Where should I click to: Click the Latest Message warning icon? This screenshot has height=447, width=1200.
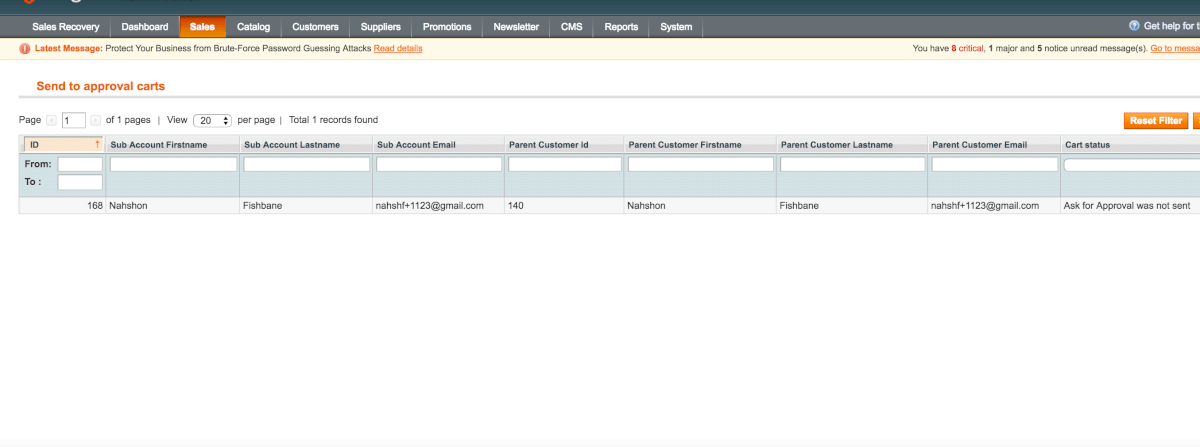tap(25, 49)
